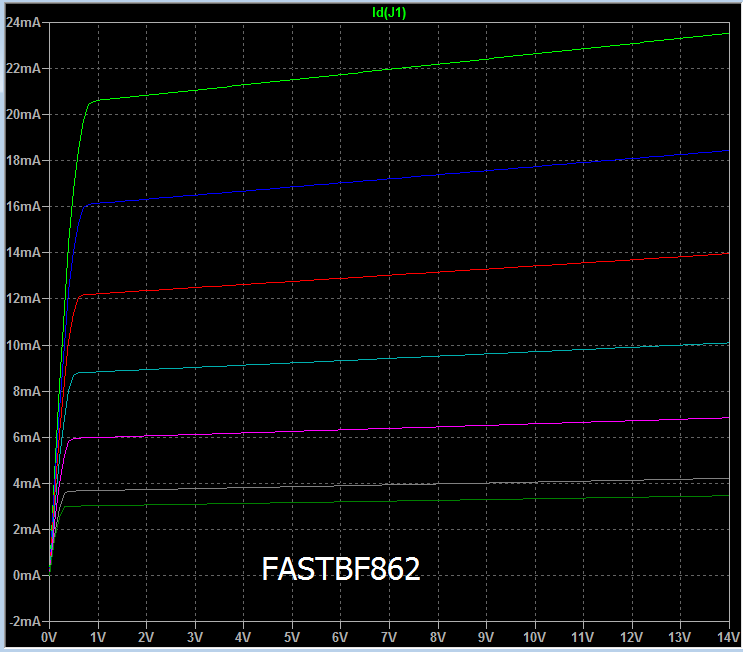Click the 24mA y-axis label
This screenshot has width=743, height=652.
tap(23, 22)
